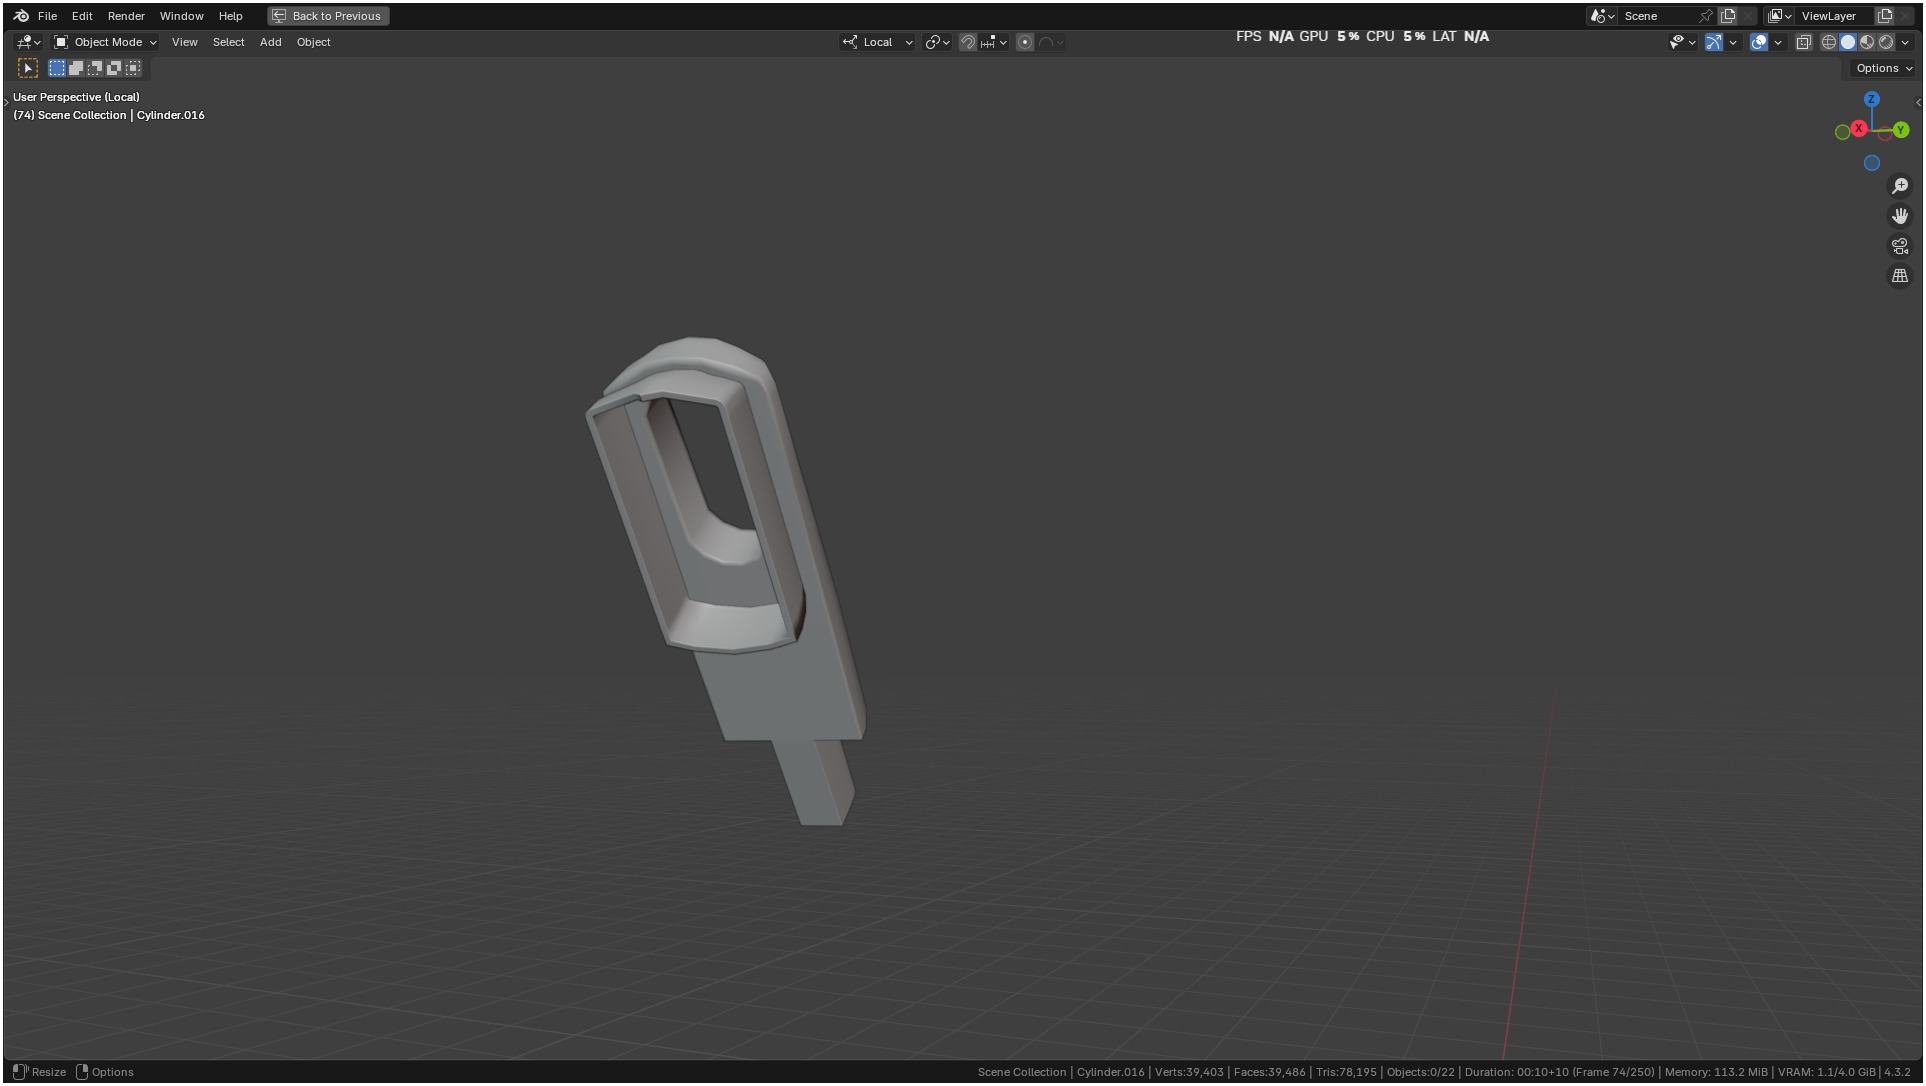Viewport: 1926px width, 1086px height.
Task: Click the pan view hand icon
Action: click(1900, 216)
